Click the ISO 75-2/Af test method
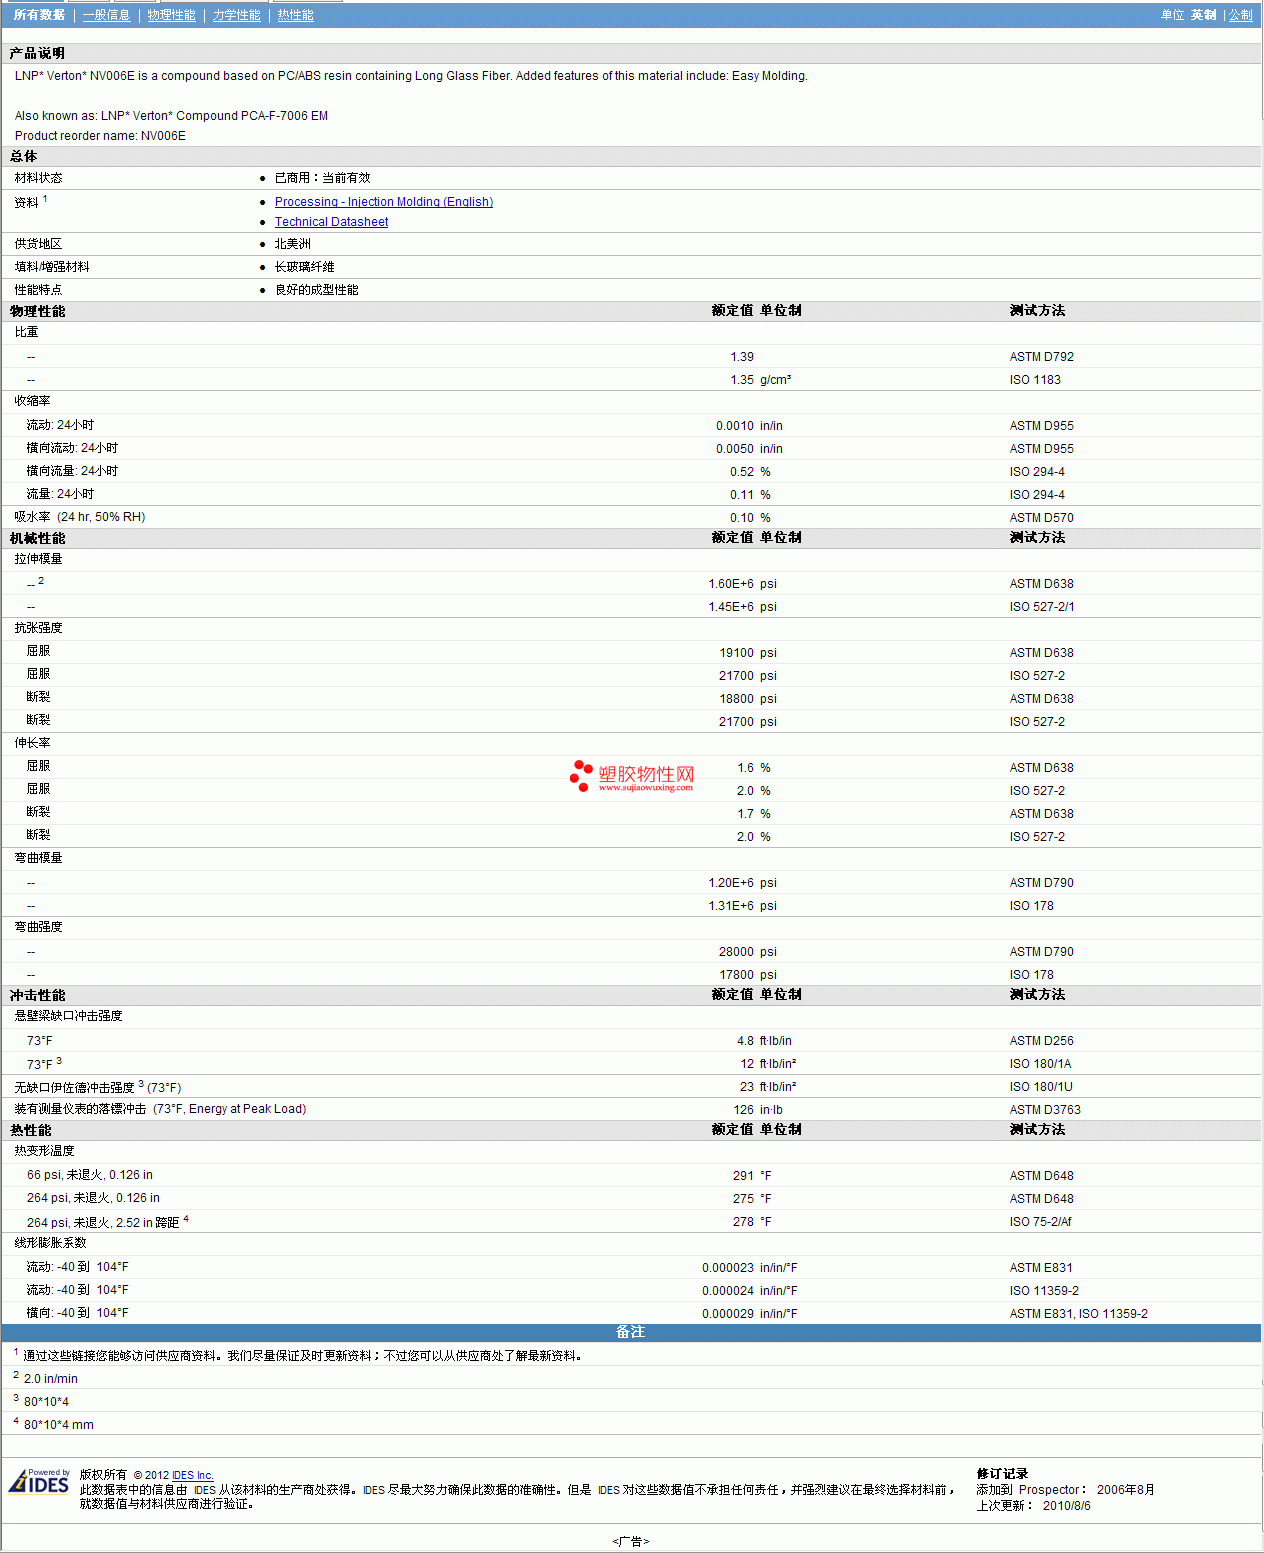 click(1041, 1222)
